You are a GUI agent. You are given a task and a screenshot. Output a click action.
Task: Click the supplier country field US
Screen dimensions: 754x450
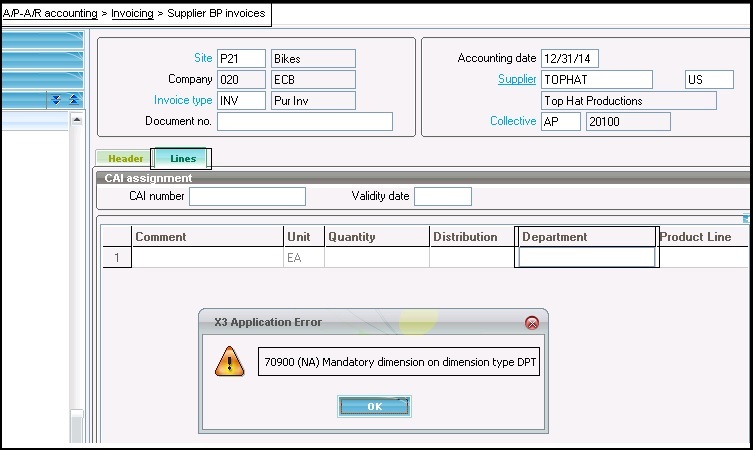click(x=709, y=80)
